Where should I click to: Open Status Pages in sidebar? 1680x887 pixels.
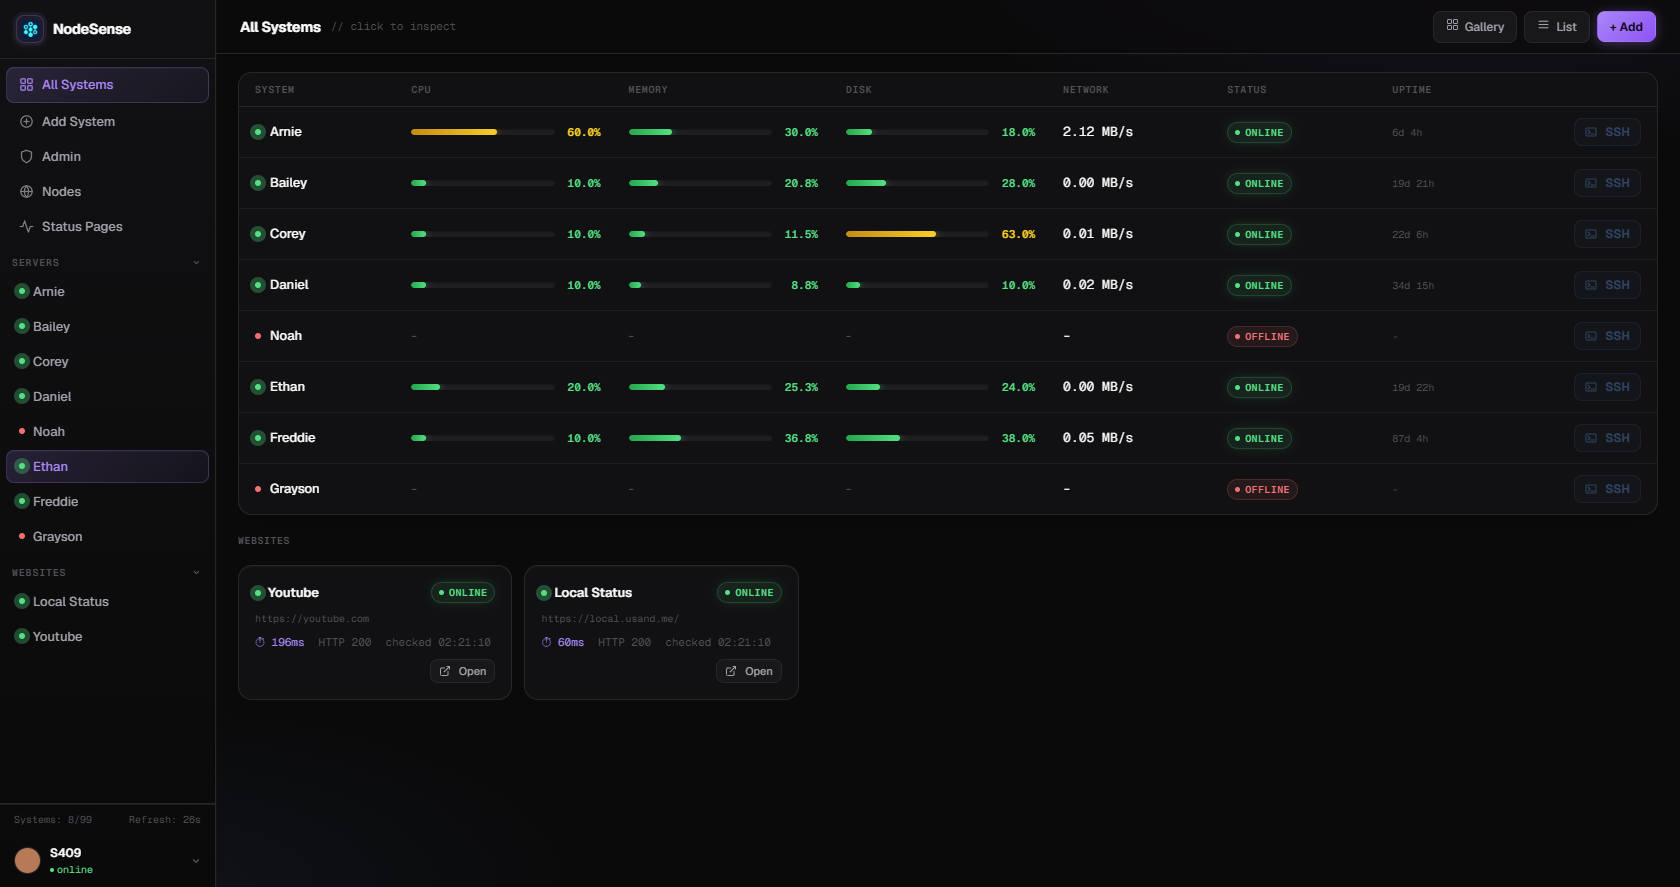[x=107, y=227]
